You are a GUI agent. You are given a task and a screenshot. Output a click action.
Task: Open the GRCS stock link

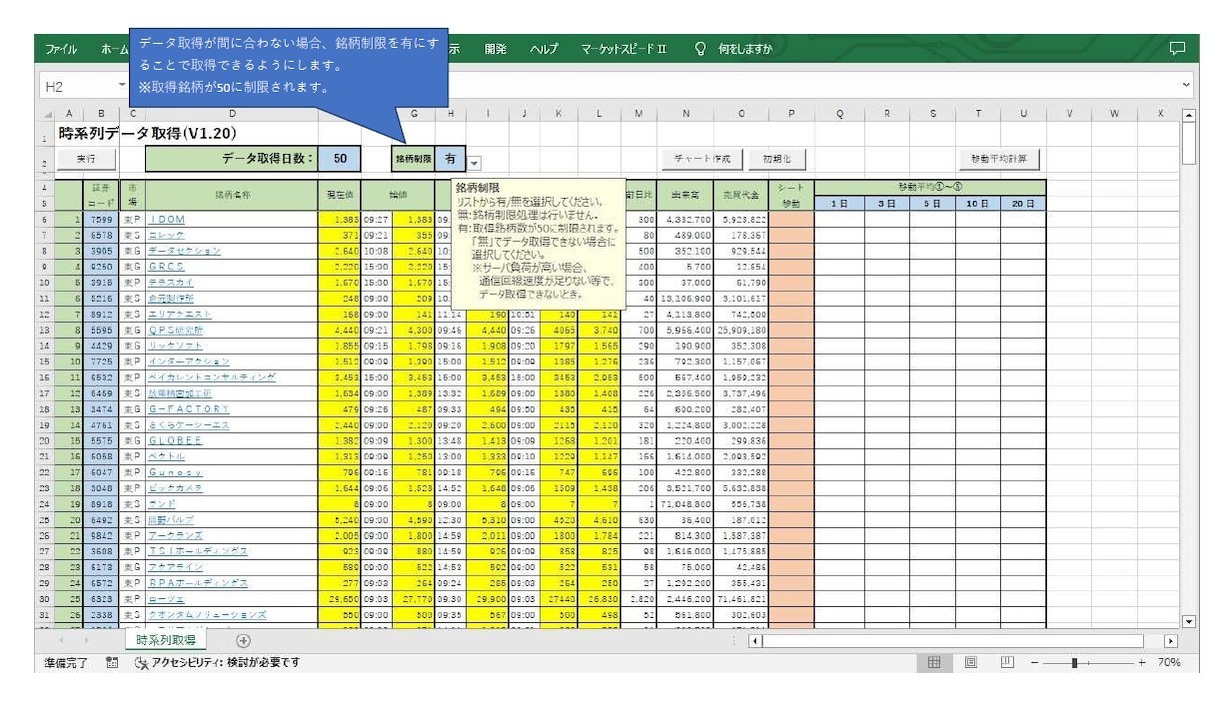(166, 268)
